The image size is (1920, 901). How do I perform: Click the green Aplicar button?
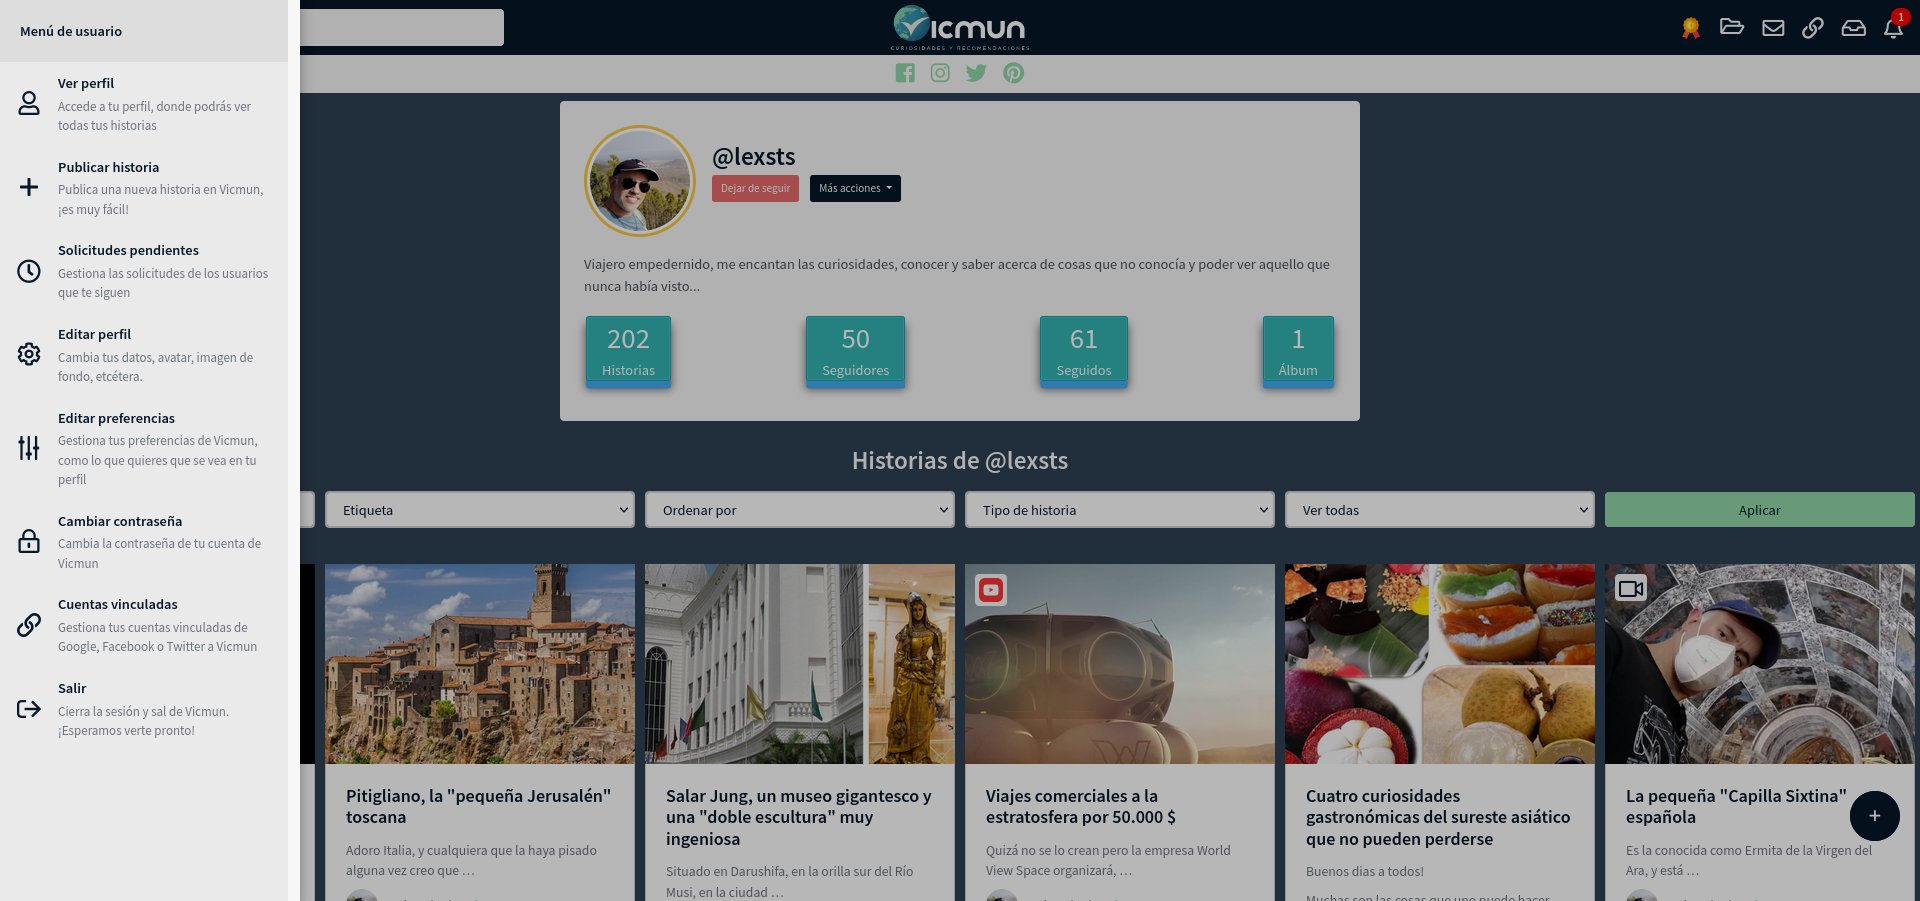click(x=1759, y=510)
